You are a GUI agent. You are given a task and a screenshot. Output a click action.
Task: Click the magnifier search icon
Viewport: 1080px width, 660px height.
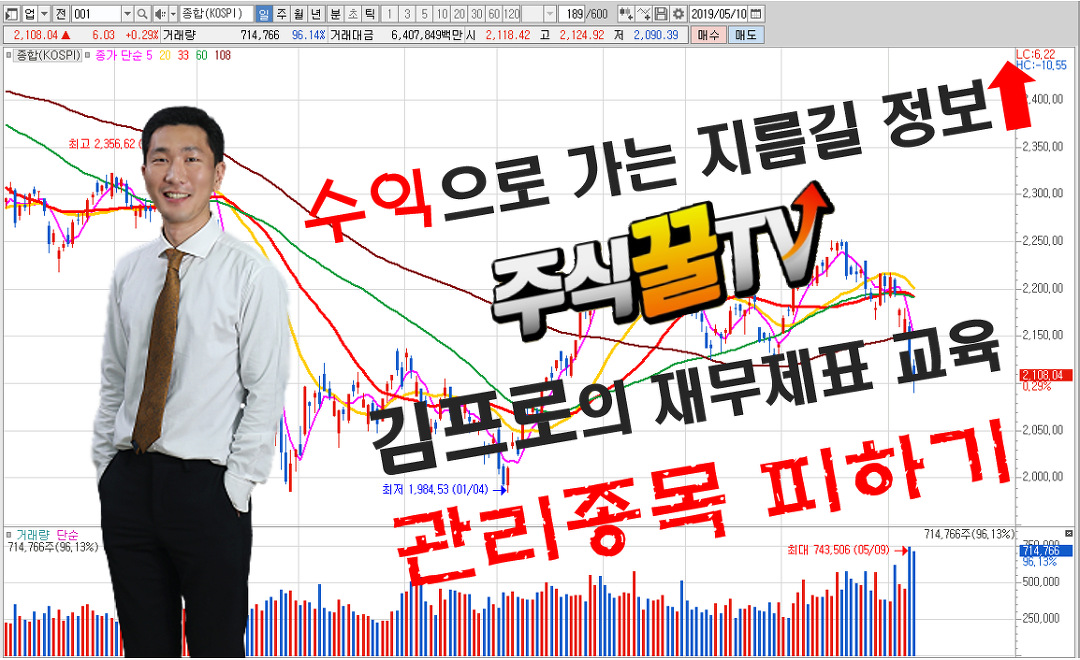(142, 14)
